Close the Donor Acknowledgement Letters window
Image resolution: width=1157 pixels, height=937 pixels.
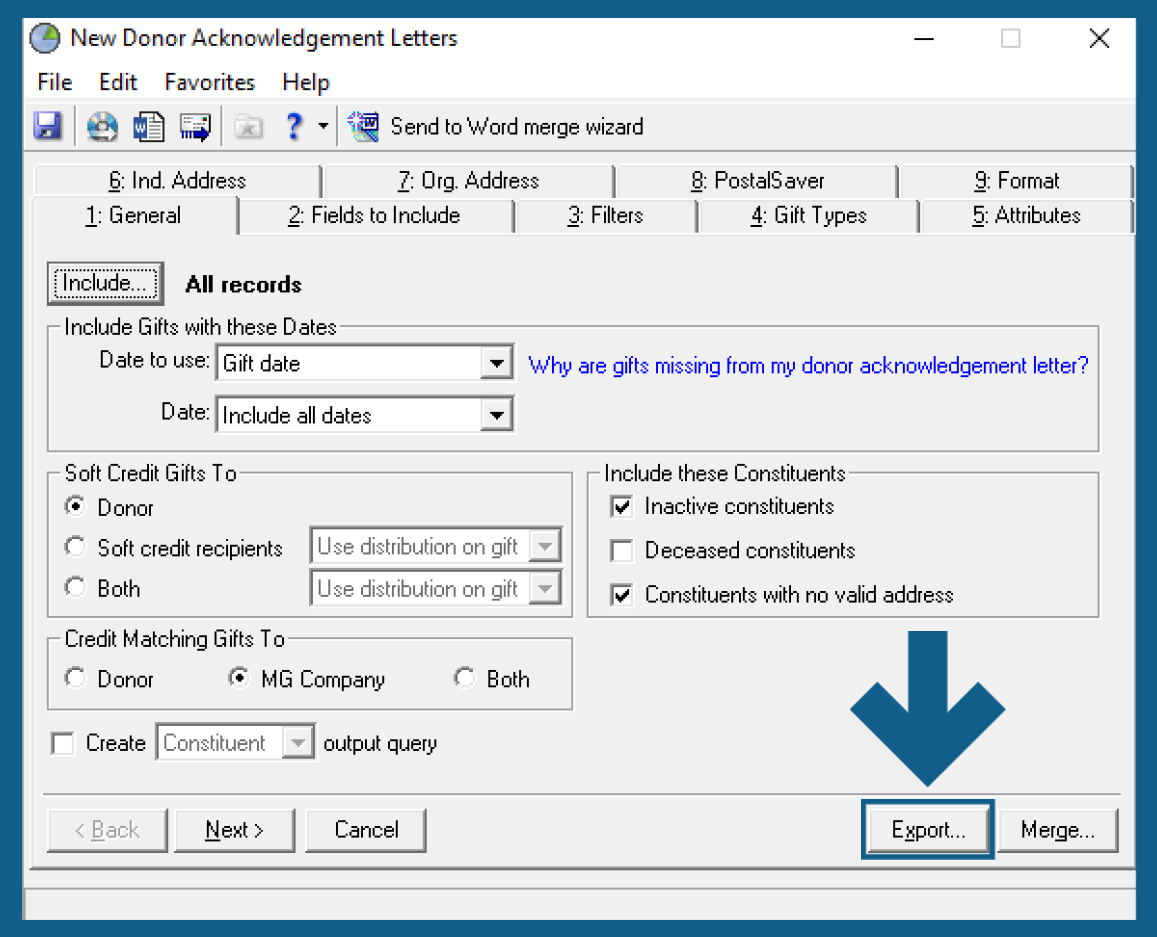(1099, 38)
